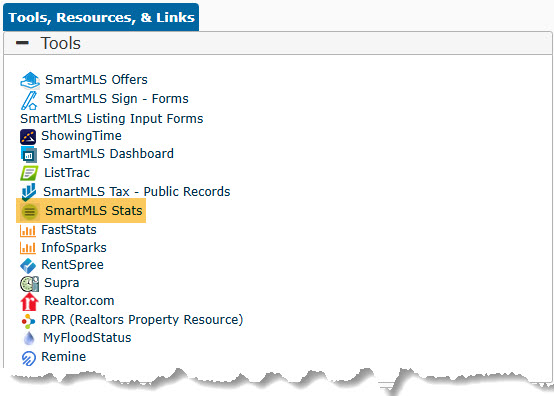
Task: Open SmartMLS Sign - Forms link
Action: point(117,99)
